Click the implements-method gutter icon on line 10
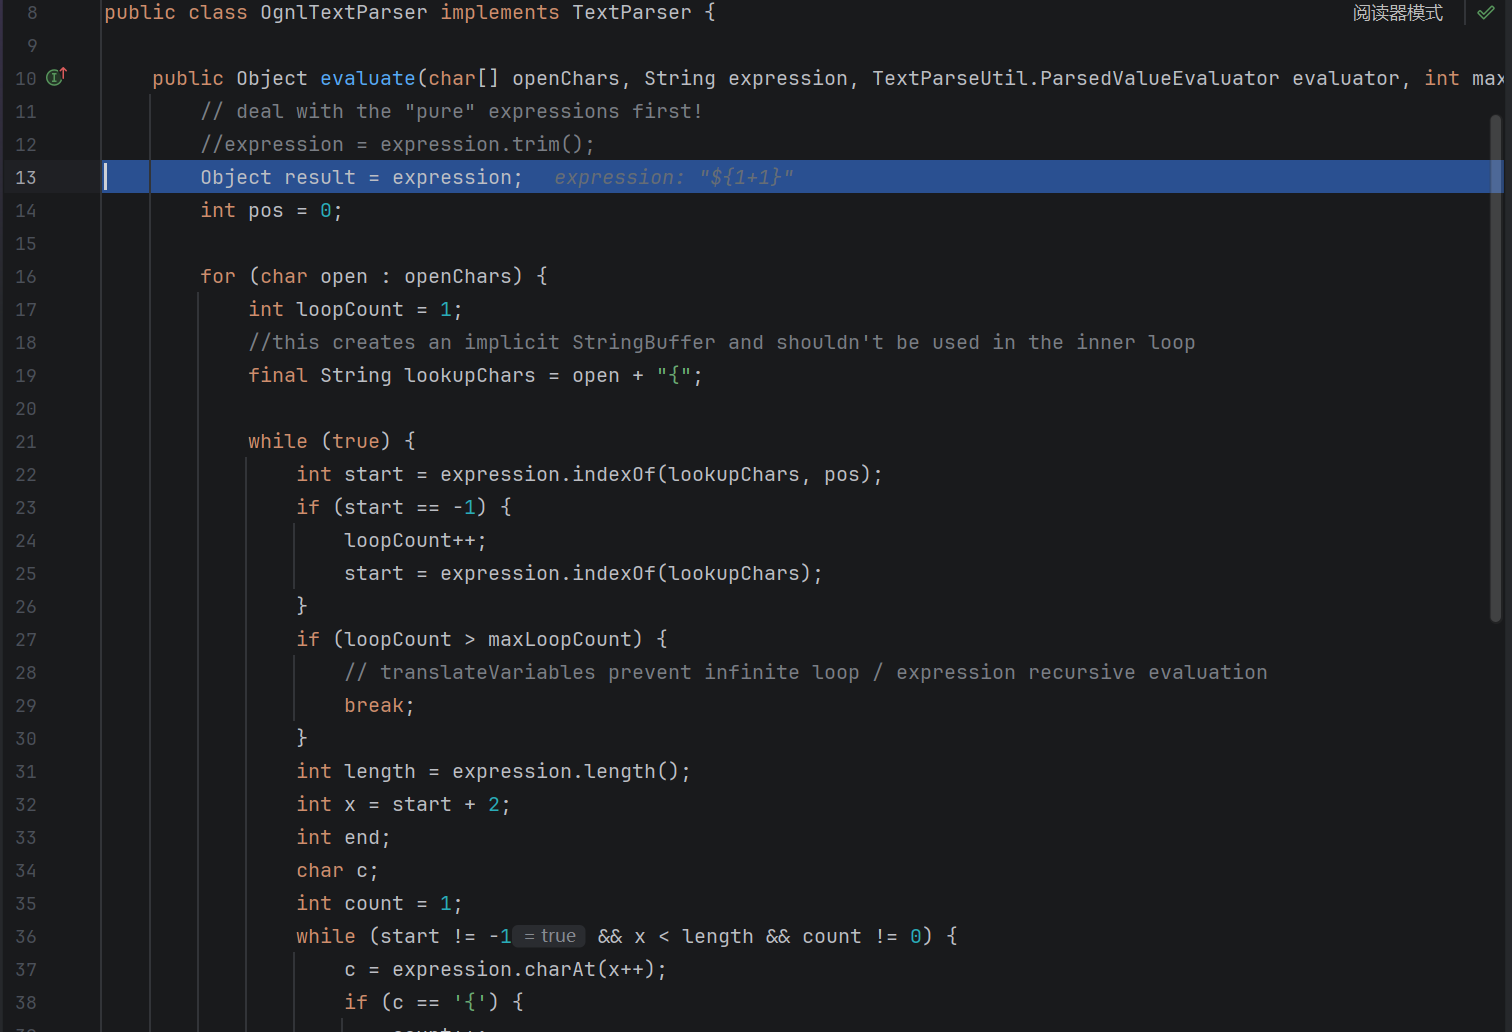This screenshot has width=1512, height=1032. pyautogui.click(x=57, y=76)
